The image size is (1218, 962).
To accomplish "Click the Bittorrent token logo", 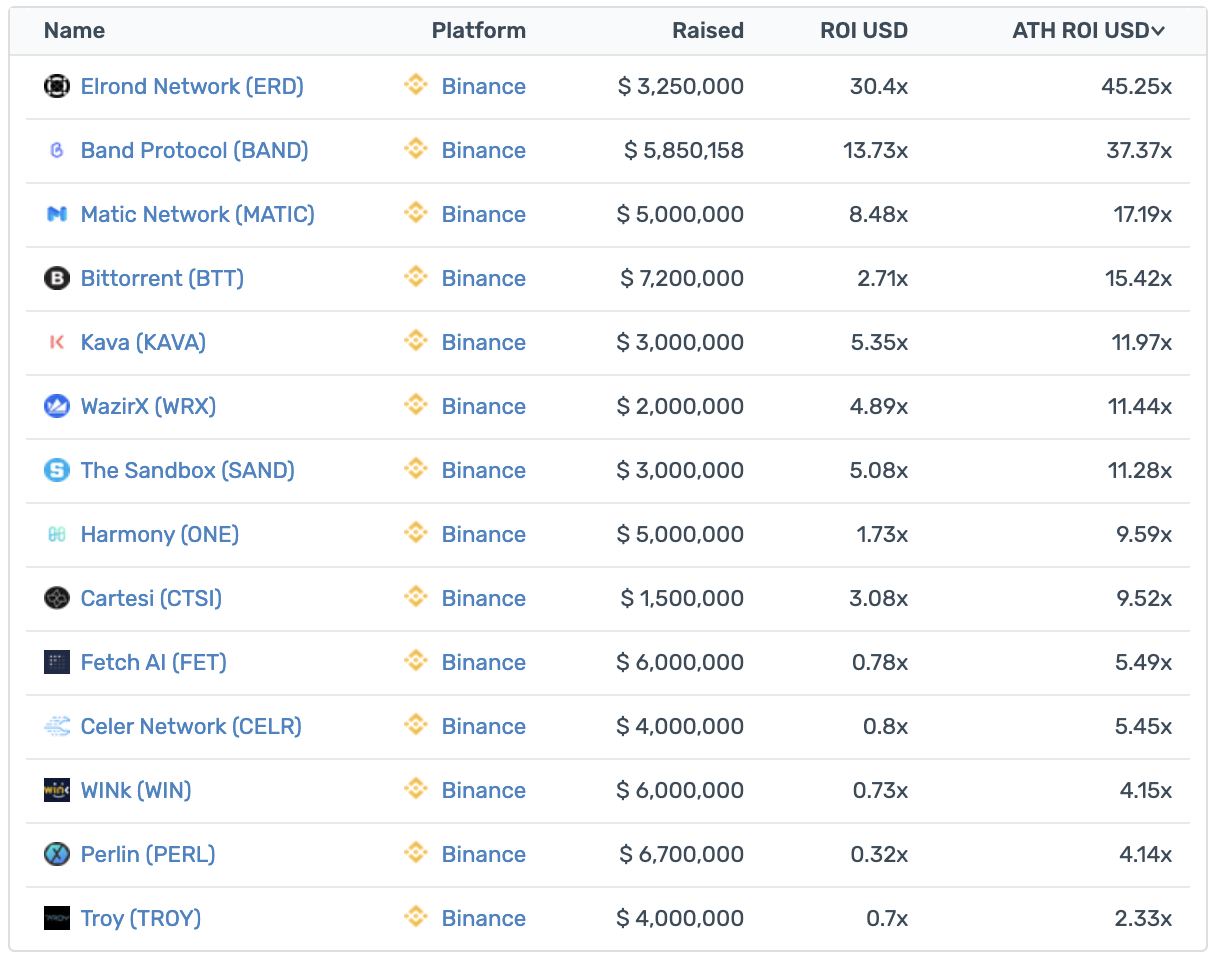I will point(57,278).
